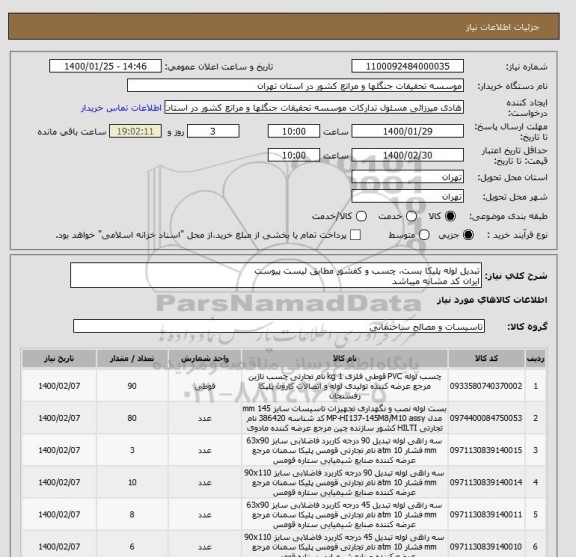Click the response deadline date 1400/01/29
This screenshot has height=557, width=576.
(407, 131)
